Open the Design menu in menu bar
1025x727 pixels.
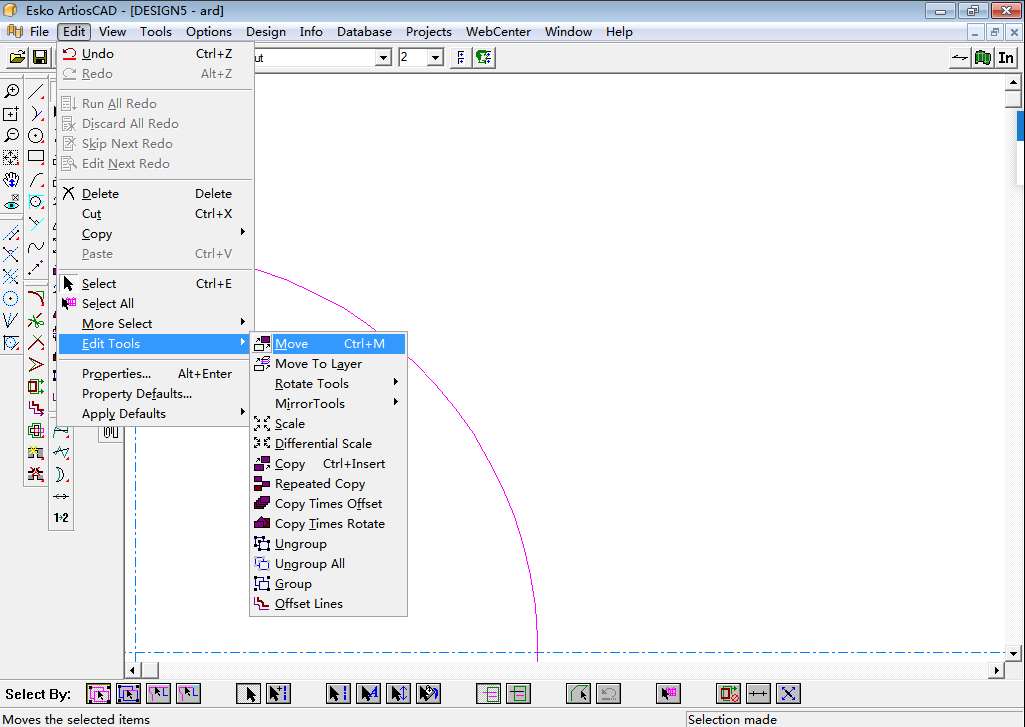[265, 31]
